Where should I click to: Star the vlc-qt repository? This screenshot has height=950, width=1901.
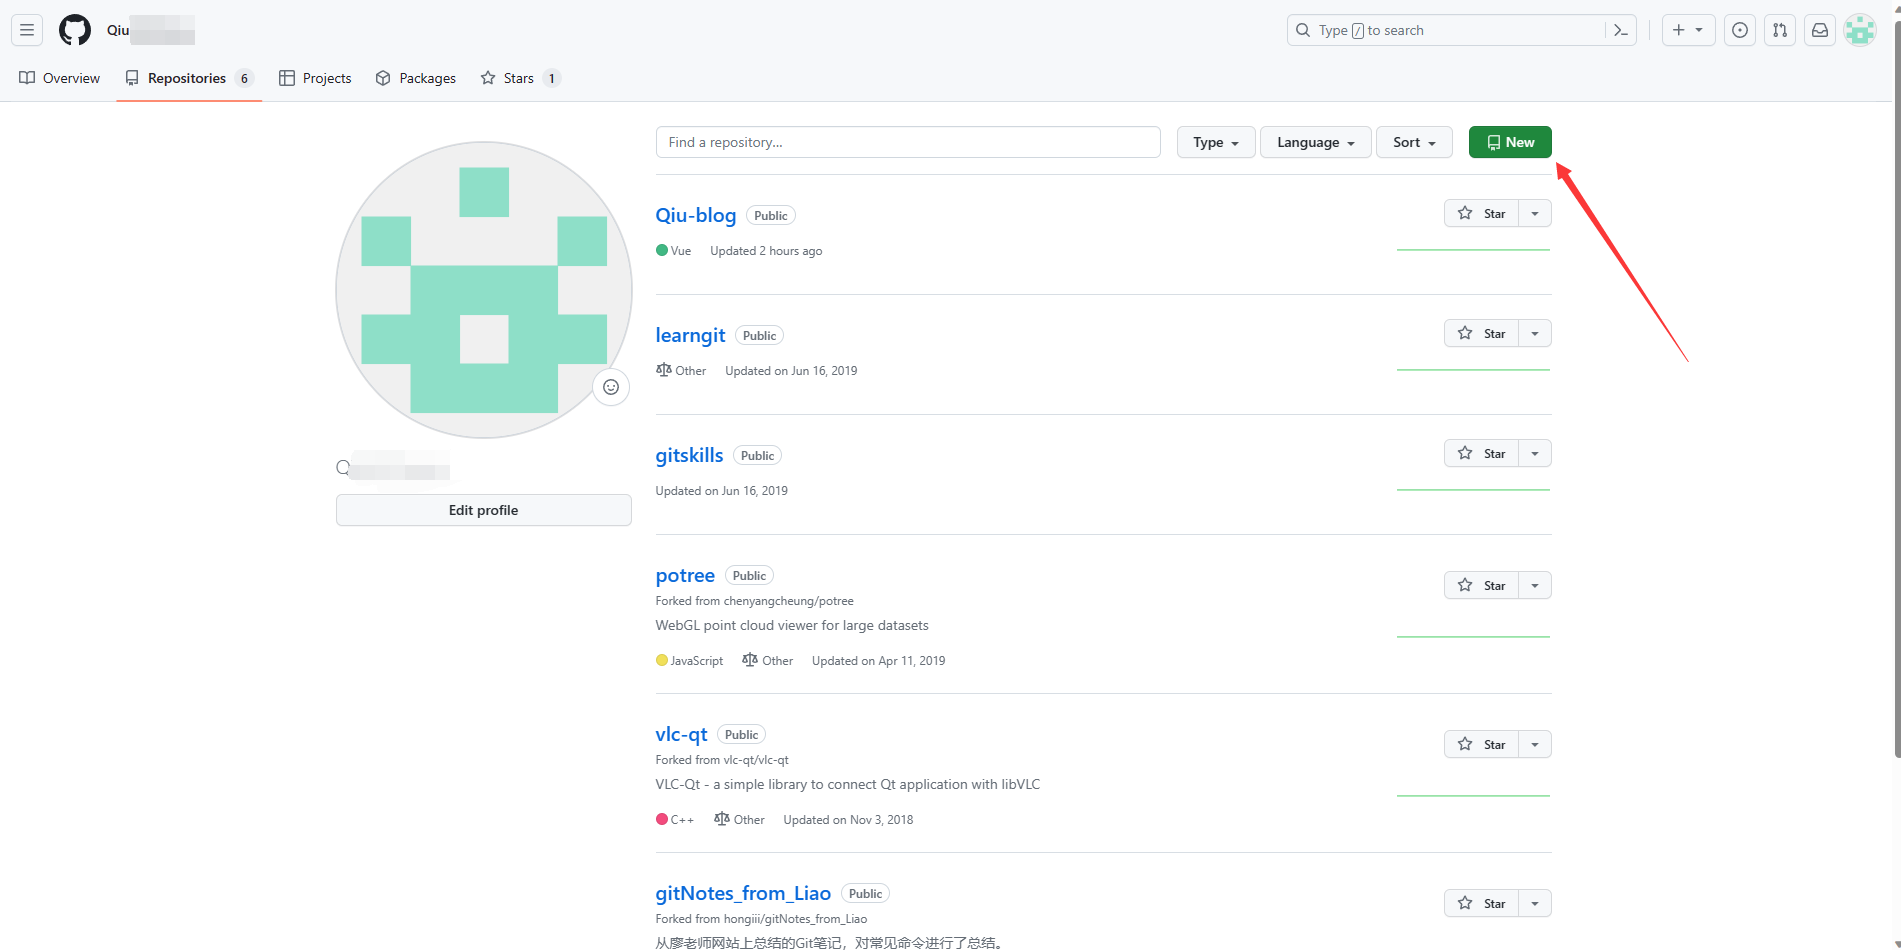click(x=1482, y=744)
